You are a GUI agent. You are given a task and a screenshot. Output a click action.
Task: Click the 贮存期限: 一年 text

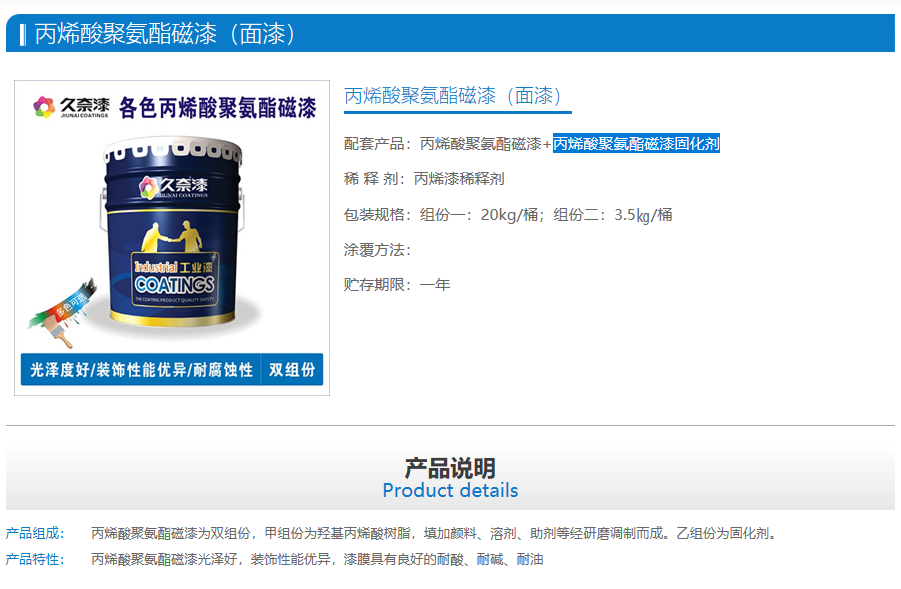tap(397, 284)
